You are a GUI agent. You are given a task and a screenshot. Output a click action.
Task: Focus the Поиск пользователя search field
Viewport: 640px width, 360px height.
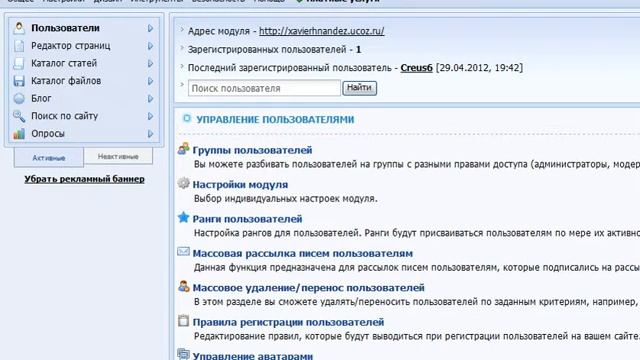264,88
